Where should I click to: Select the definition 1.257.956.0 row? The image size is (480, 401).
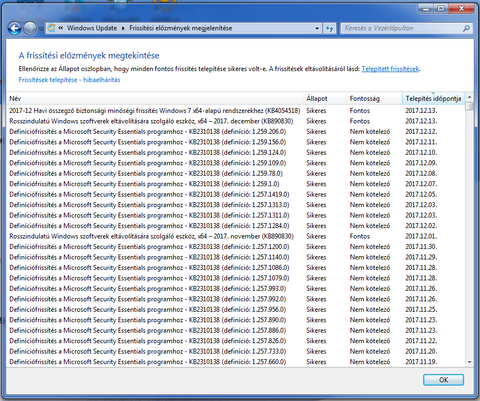tap(235, 309)
